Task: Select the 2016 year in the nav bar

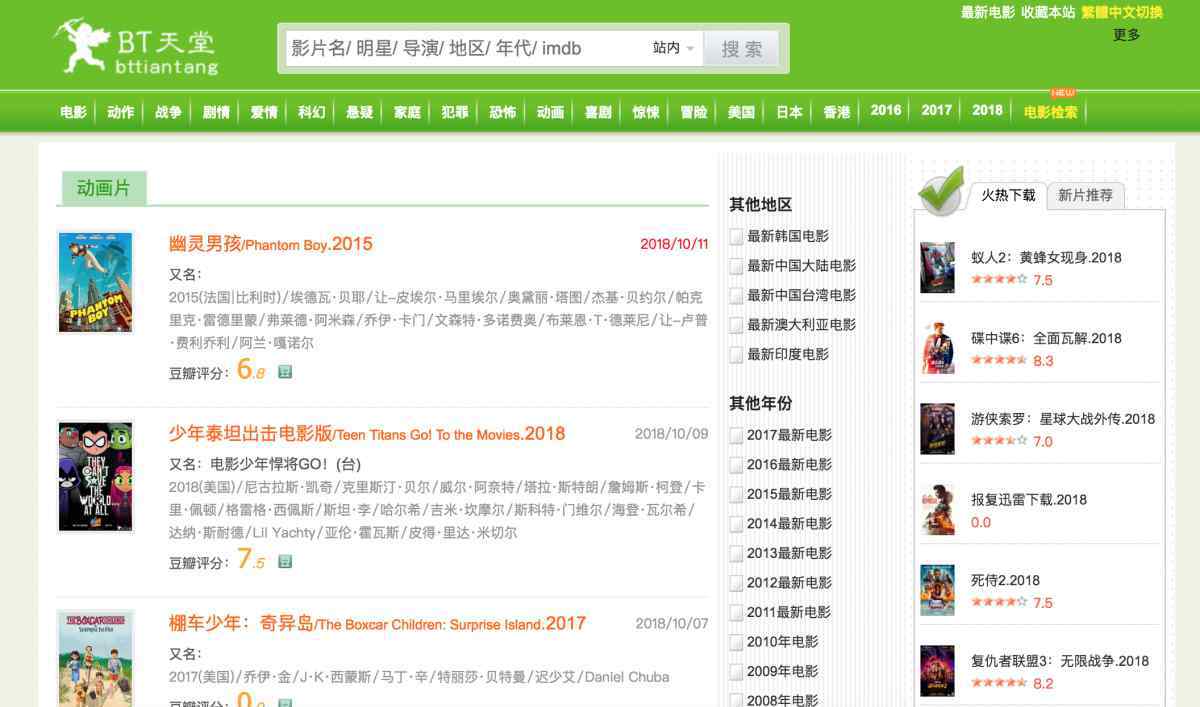Action: click(x=886, y=110)
